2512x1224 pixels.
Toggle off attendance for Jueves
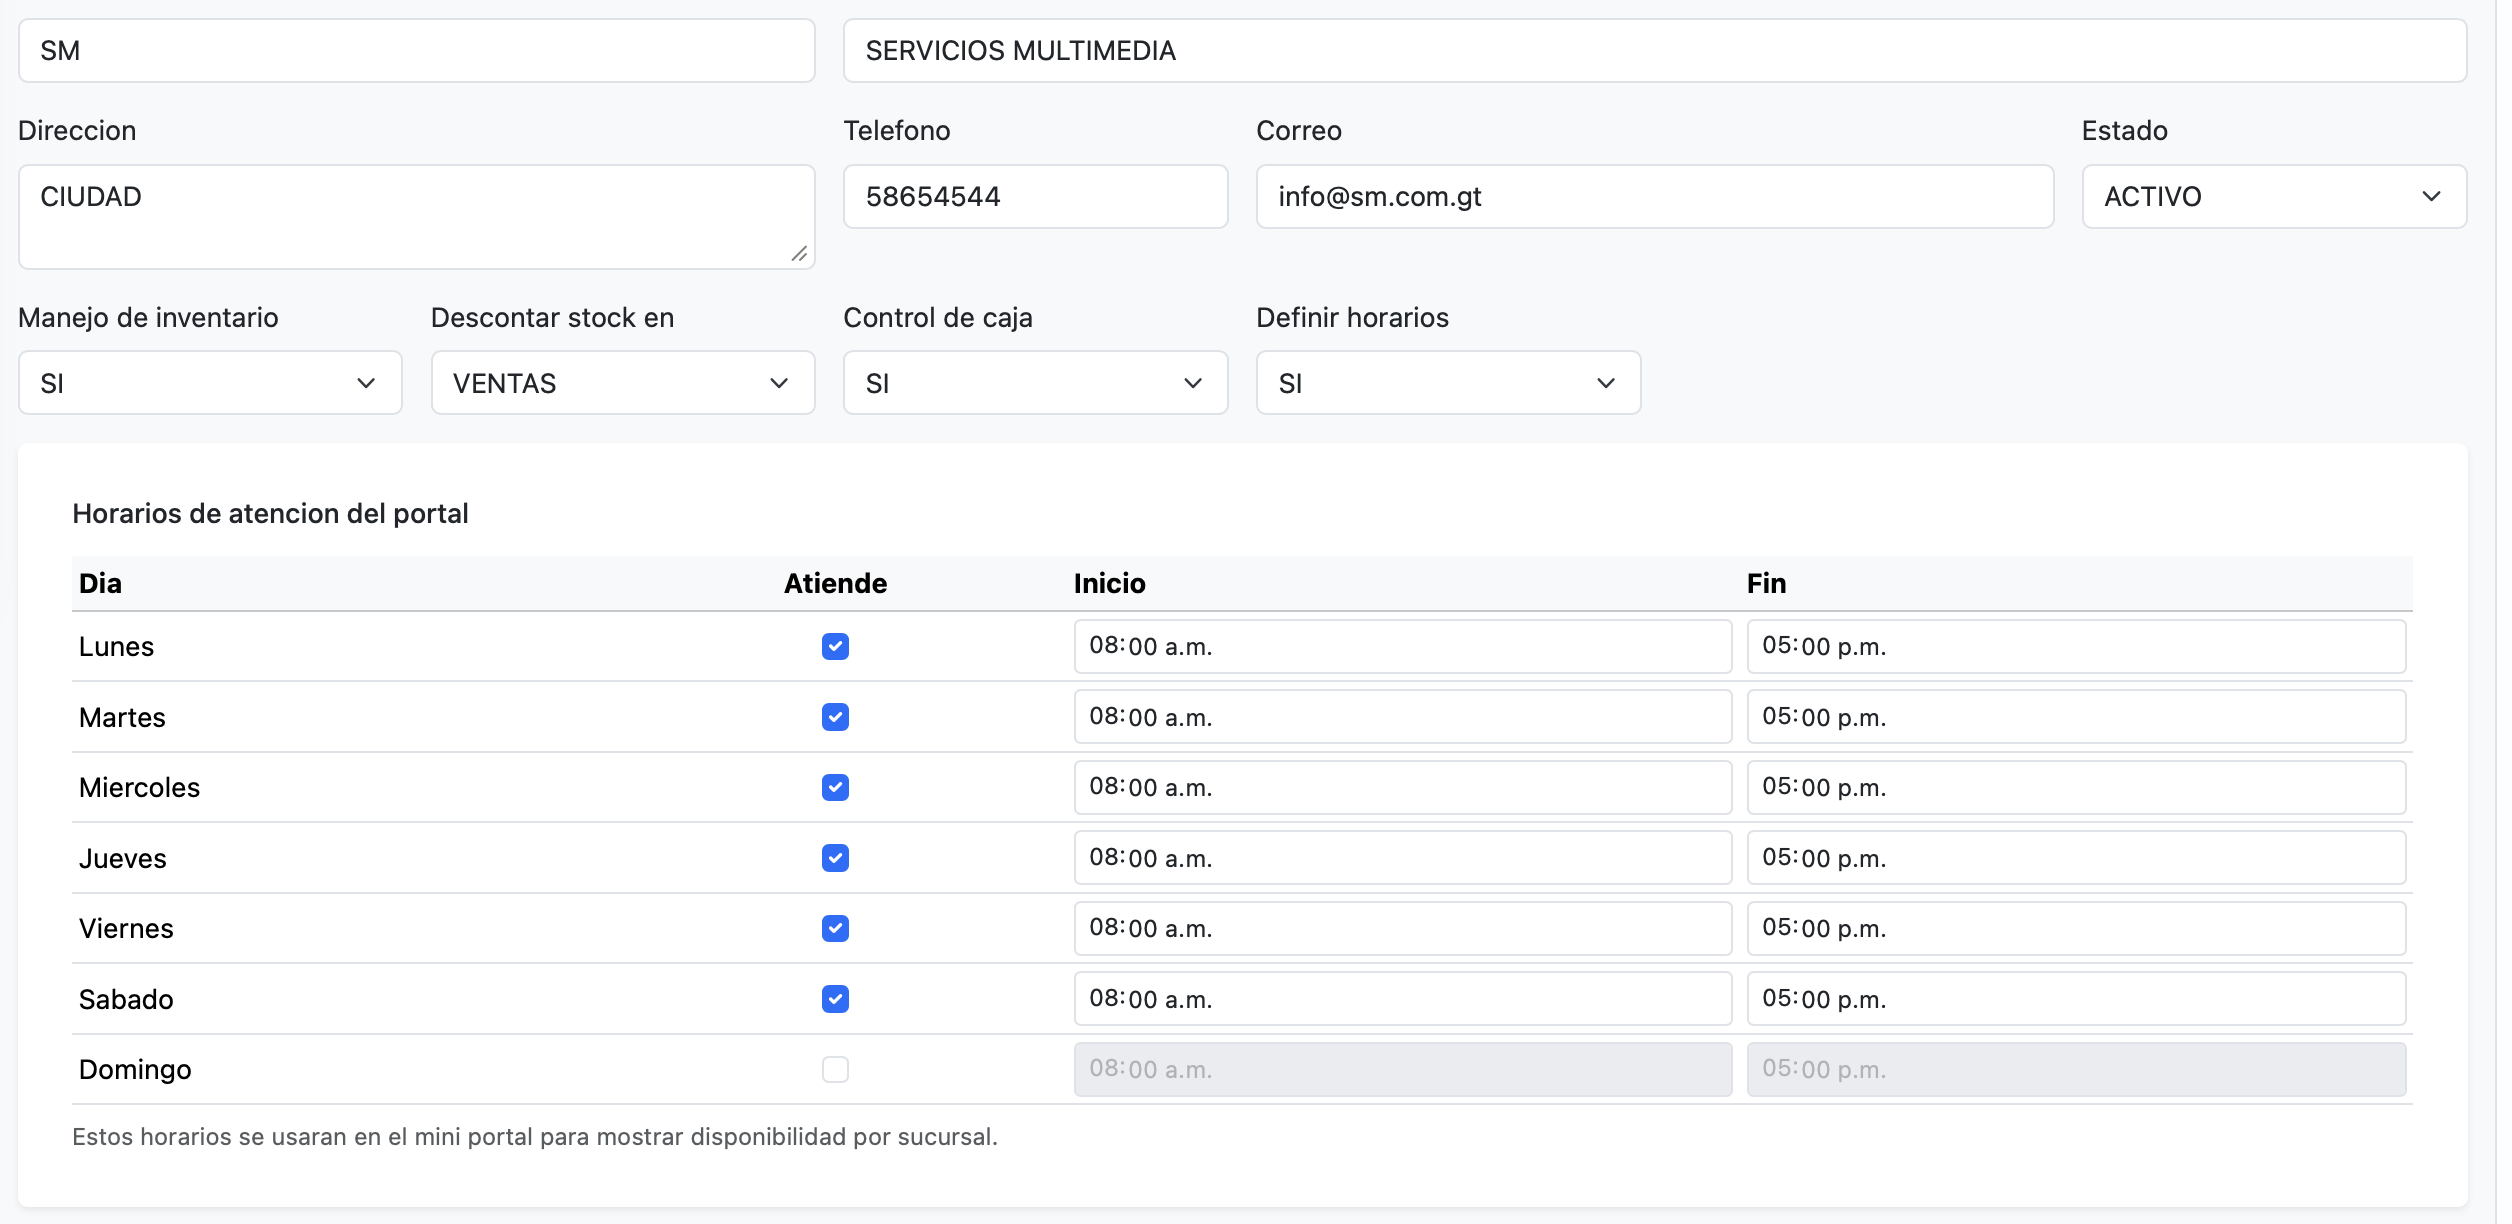point(836,858)
